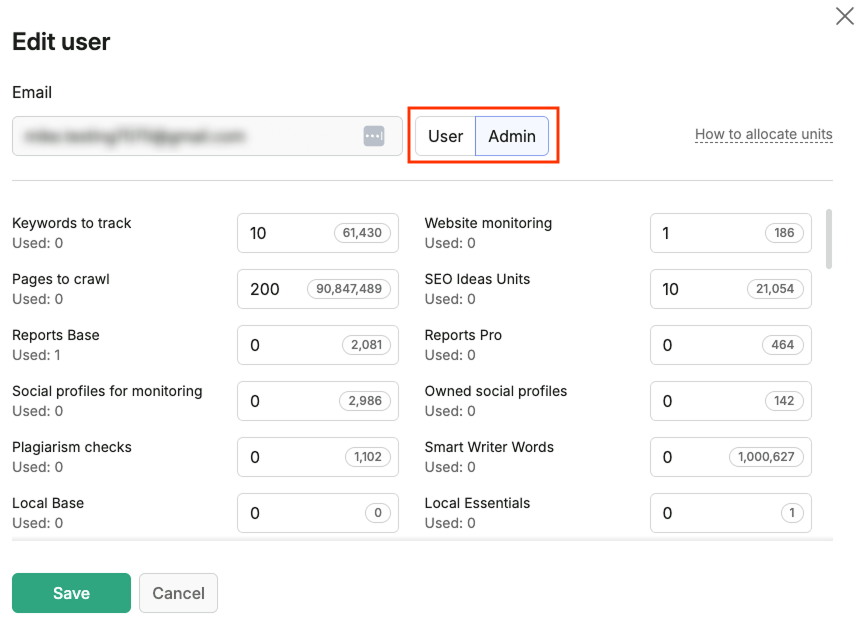Click the 1,102 available units badge

tap(368, 457)
